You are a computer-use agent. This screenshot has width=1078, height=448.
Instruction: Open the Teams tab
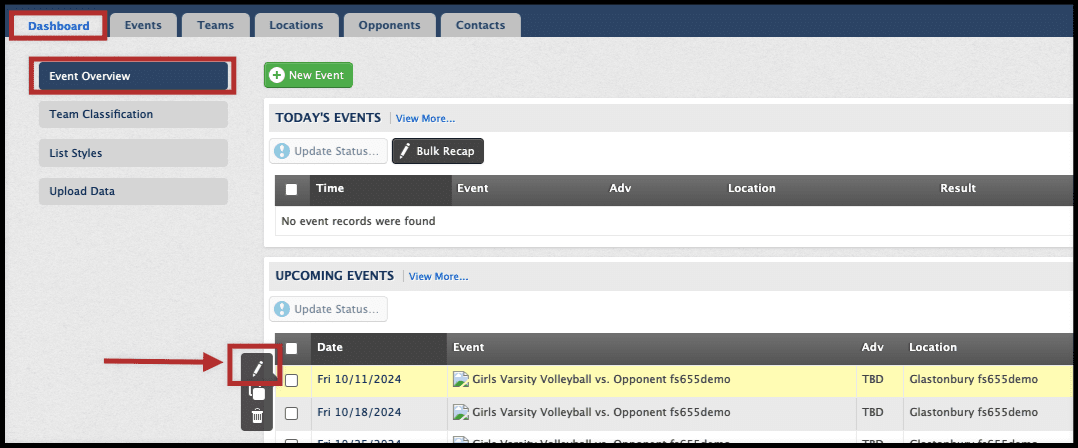(215, 25)
